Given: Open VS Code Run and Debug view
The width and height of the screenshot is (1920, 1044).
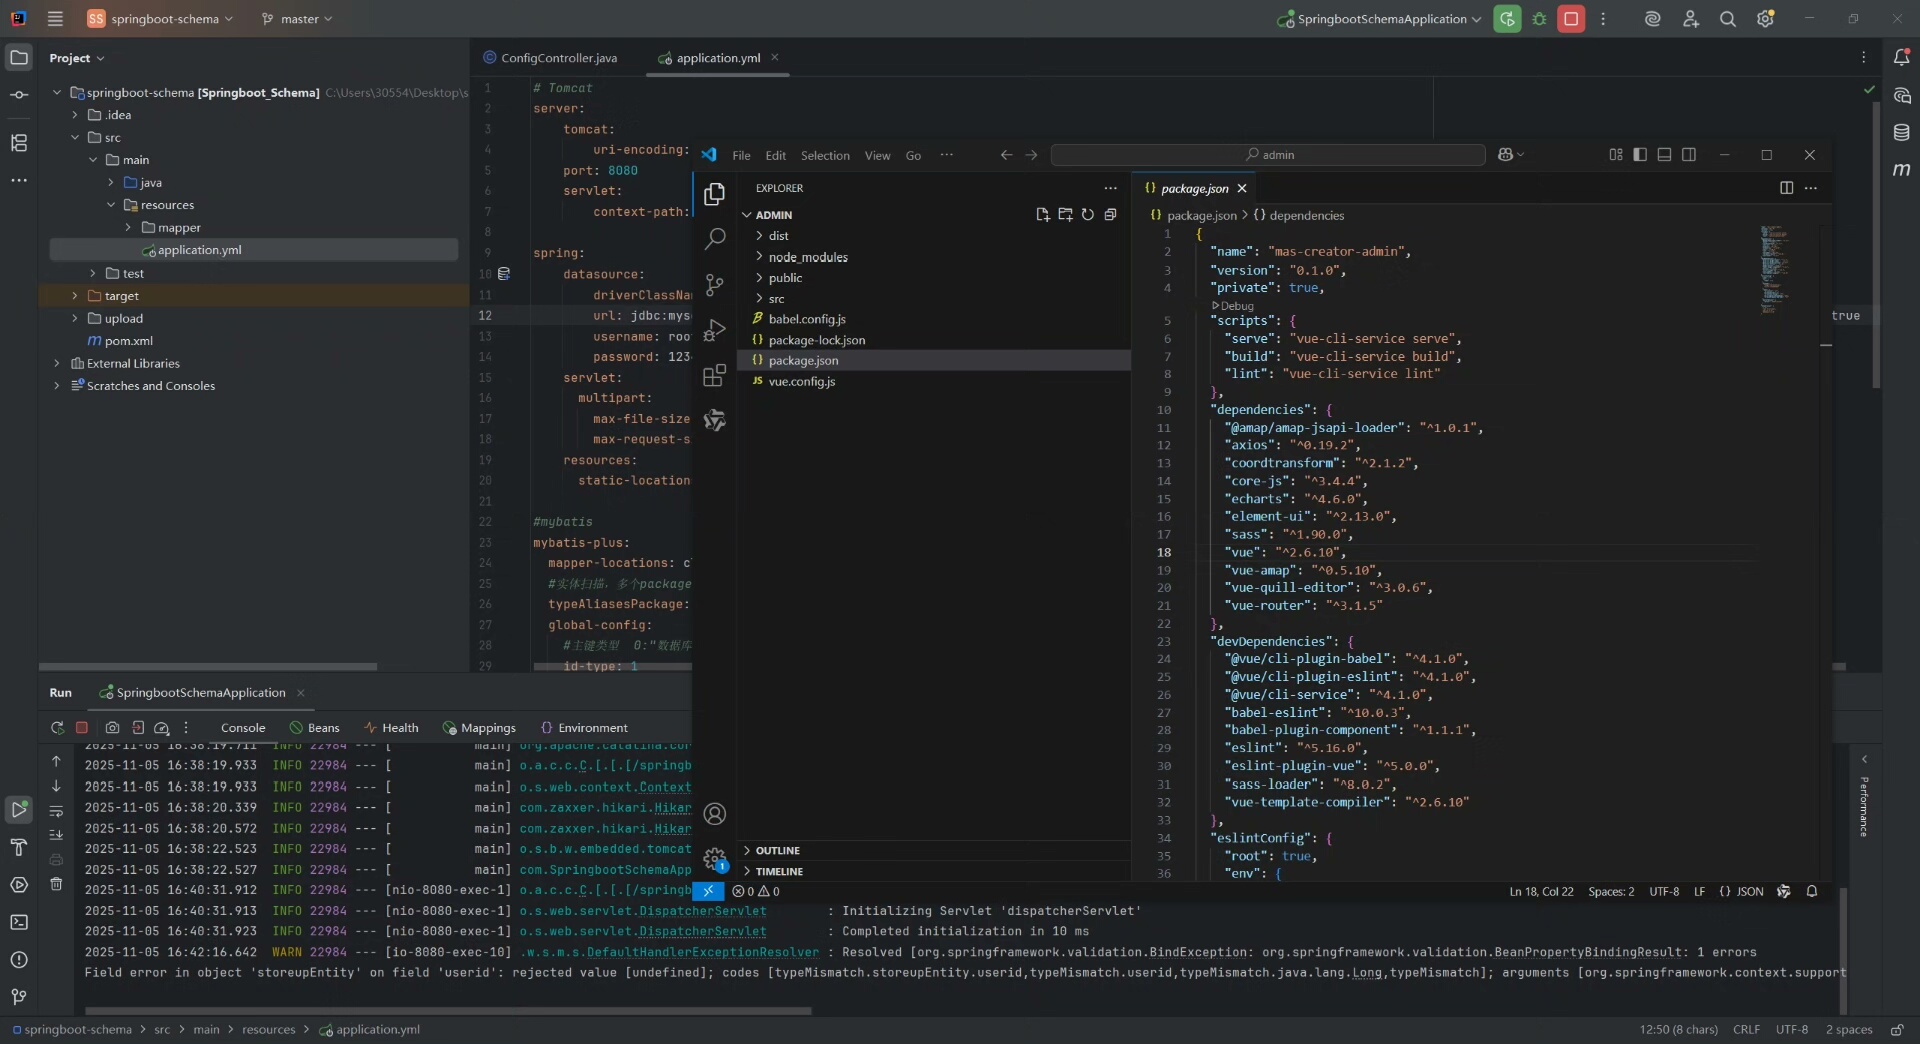Looking at the screenshot, I should (x=714, y=330).
